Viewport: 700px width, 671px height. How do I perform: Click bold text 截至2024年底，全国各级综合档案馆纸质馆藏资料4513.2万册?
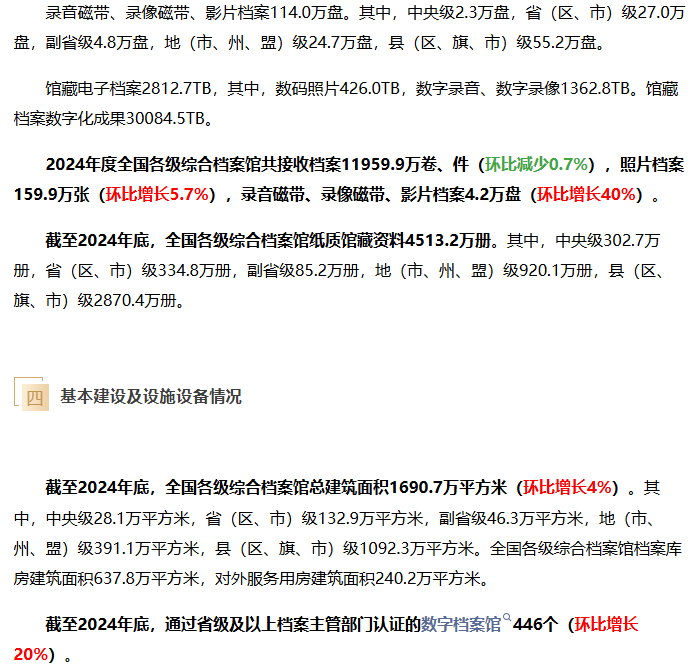(x=270, y=241)
